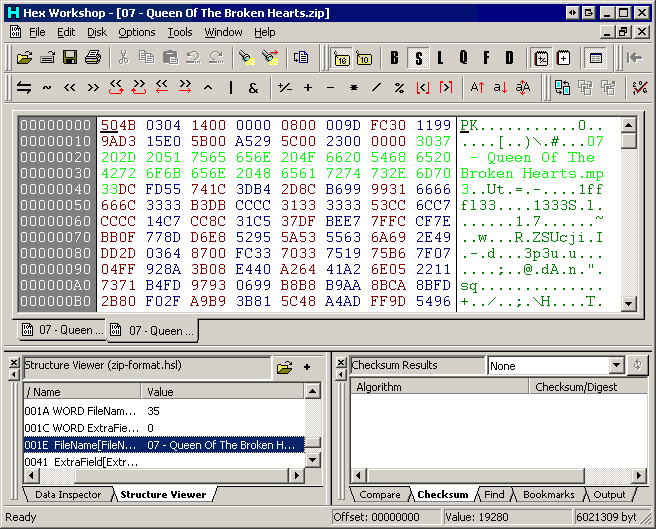Screen dimensions: 656x529
Task: Click hex editor scrollbar down arrow
Action: (x=628, y=303)
